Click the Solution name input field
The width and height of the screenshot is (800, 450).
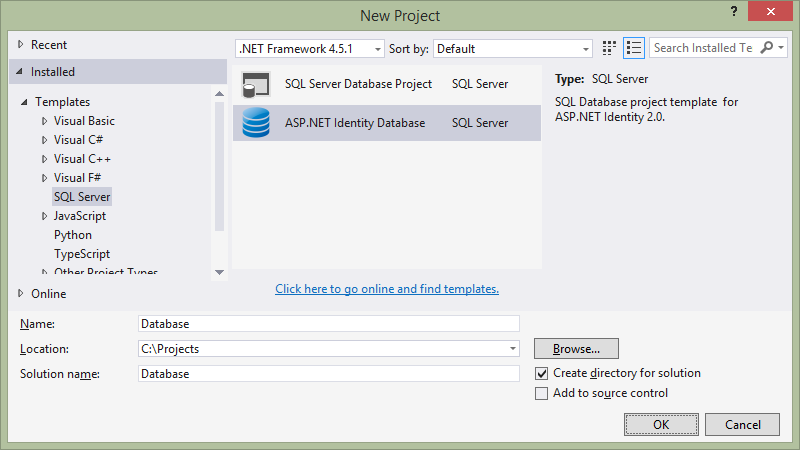point(329,374)
